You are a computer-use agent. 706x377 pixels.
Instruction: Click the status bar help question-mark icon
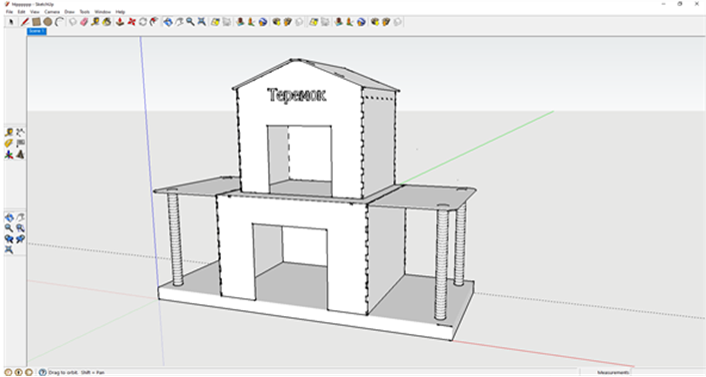[x=42, y=372]
